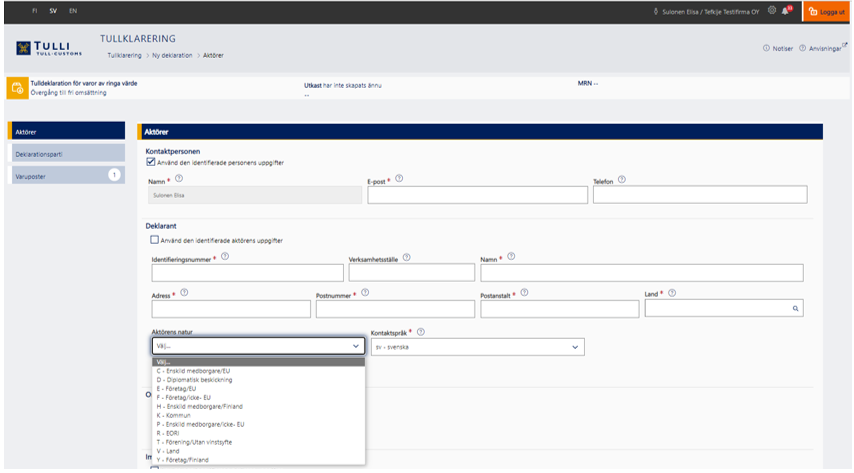Open the Kontaktspråk dropdown
The width and height of the screenshot is (854, 473).
(476, 347)
